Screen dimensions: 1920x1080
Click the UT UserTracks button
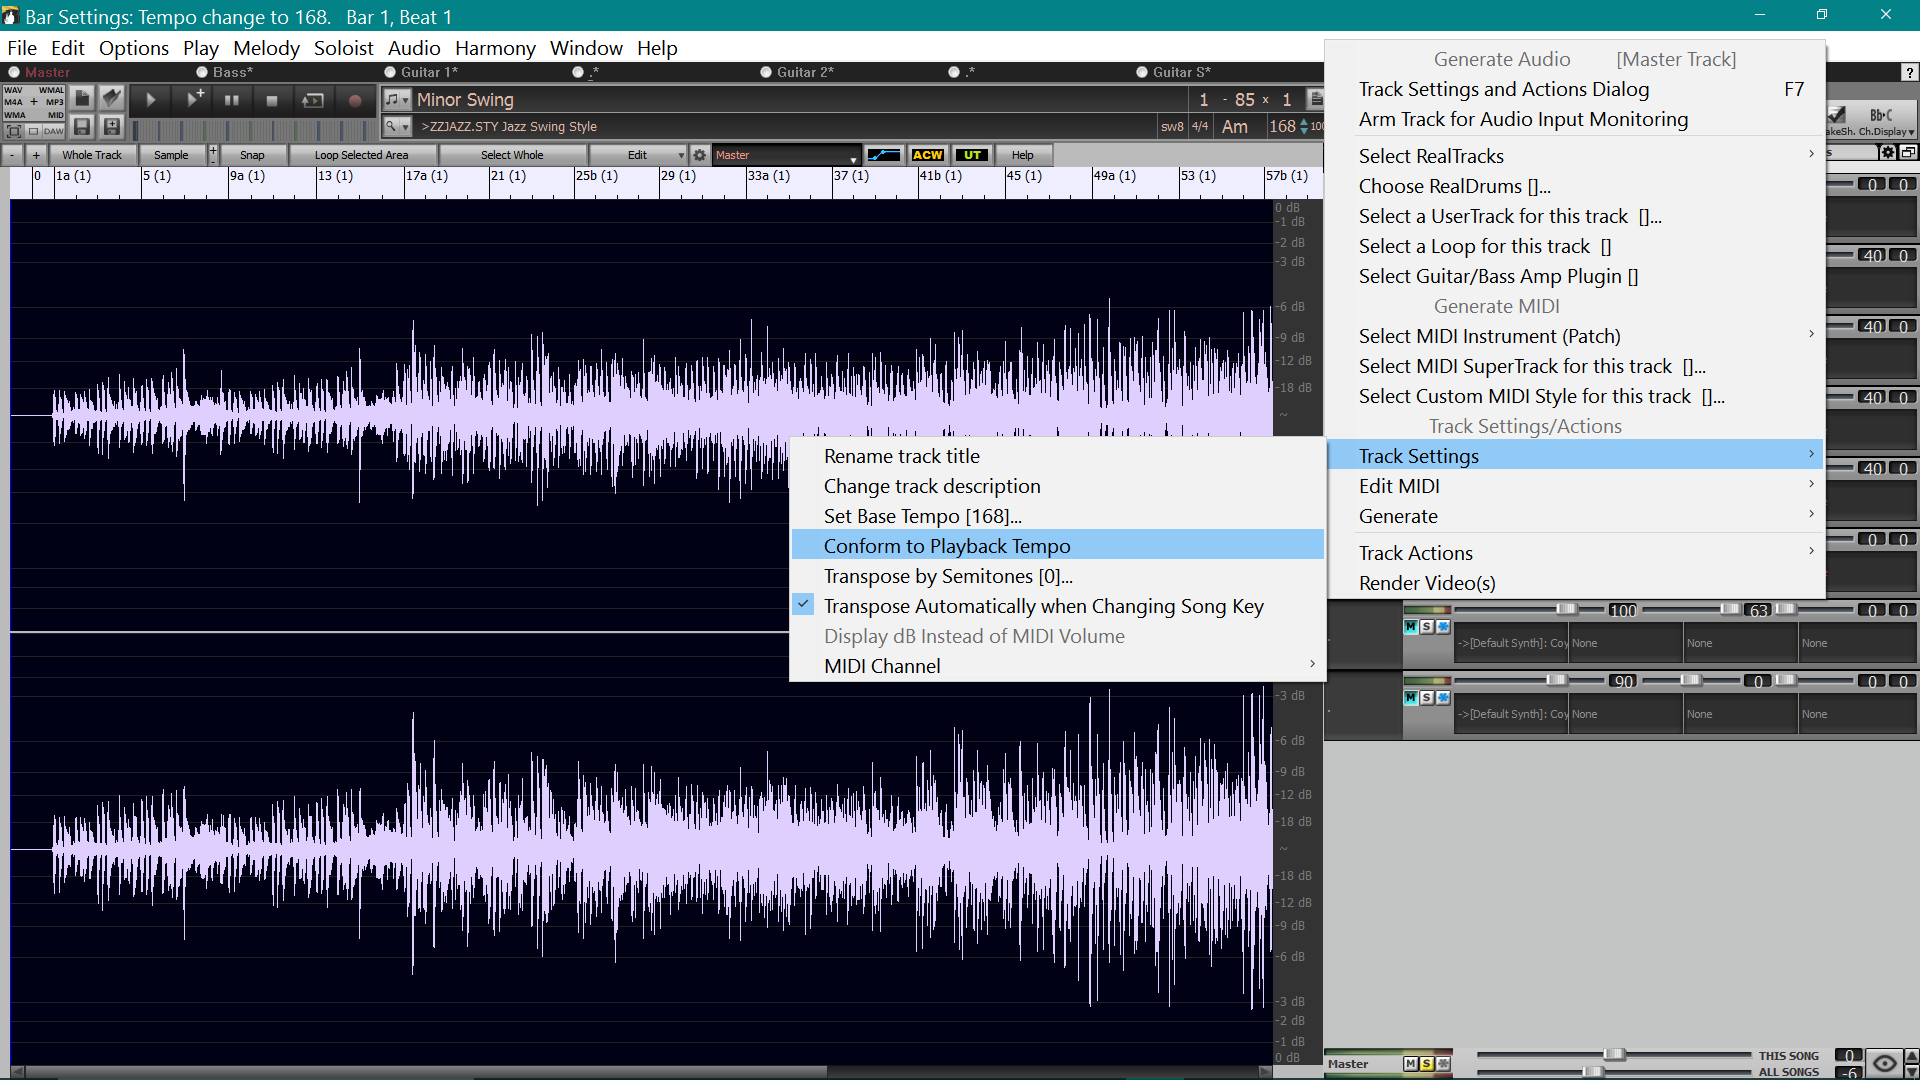coord(972,155)
